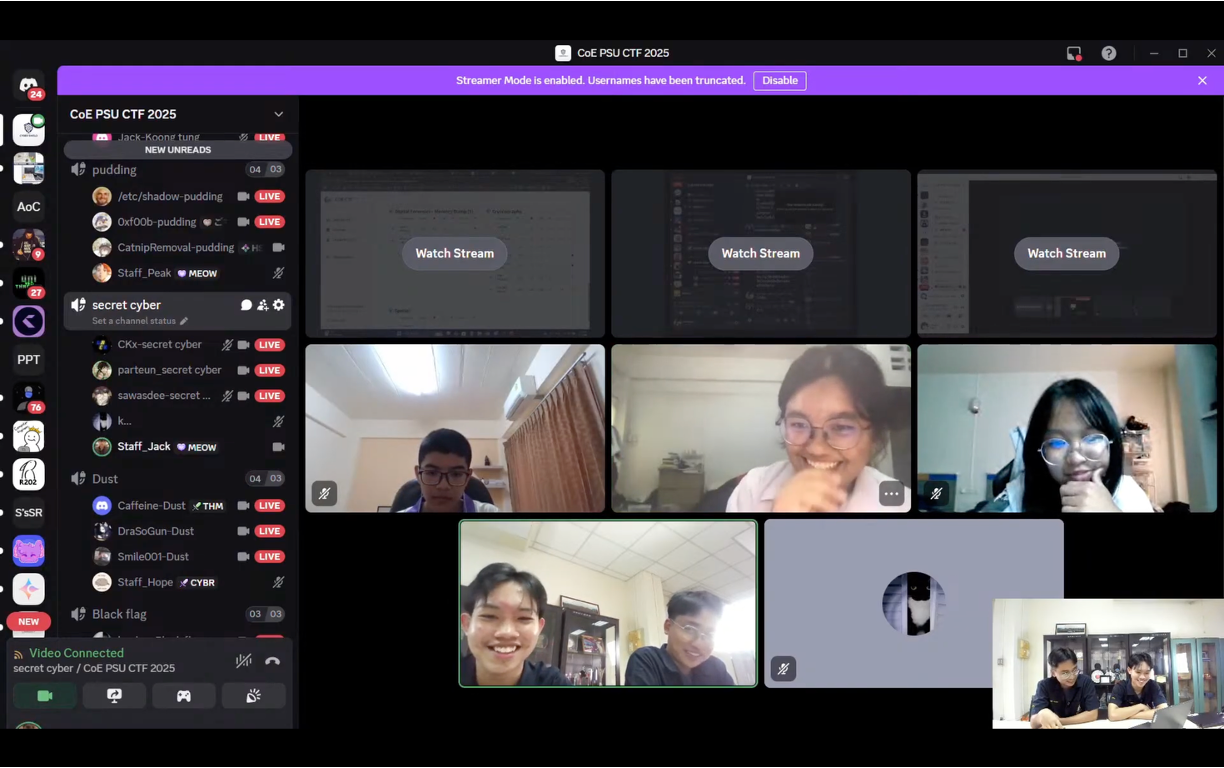Turn off the camera in voice panel
The height and width of the screenshot is (768, 1224).
click(x=45, y=696)
